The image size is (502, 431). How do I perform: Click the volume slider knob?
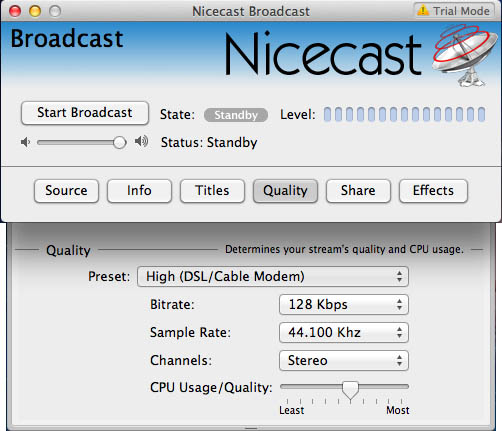pos(119,143)
